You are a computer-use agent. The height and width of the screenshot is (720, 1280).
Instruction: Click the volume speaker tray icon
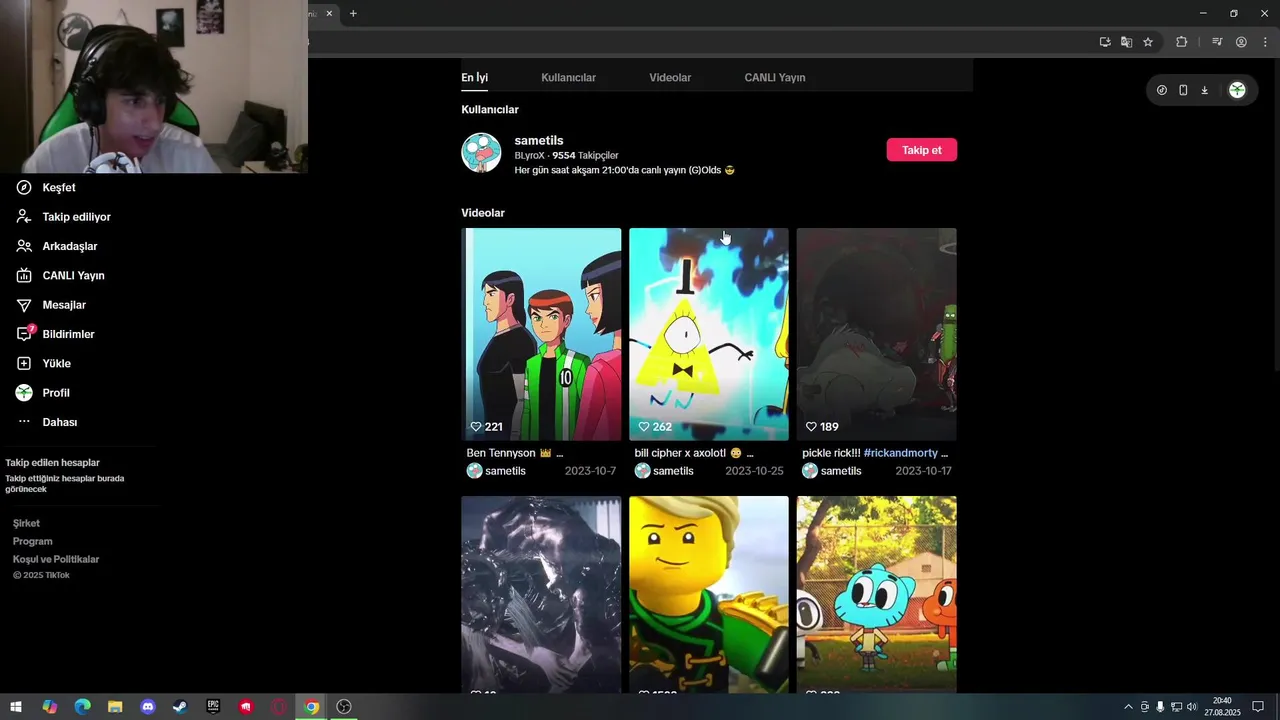point(1191,707)
